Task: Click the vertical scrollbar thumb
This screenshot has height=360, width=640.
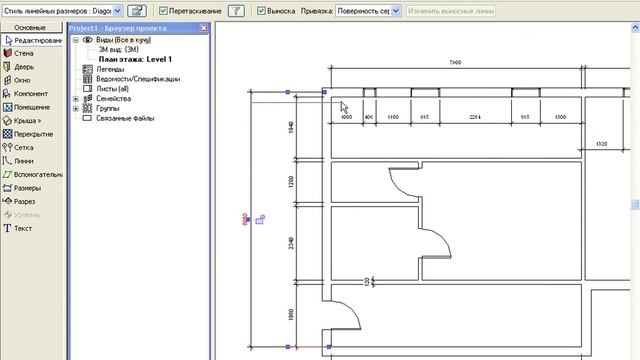Action: click(635, 204)
